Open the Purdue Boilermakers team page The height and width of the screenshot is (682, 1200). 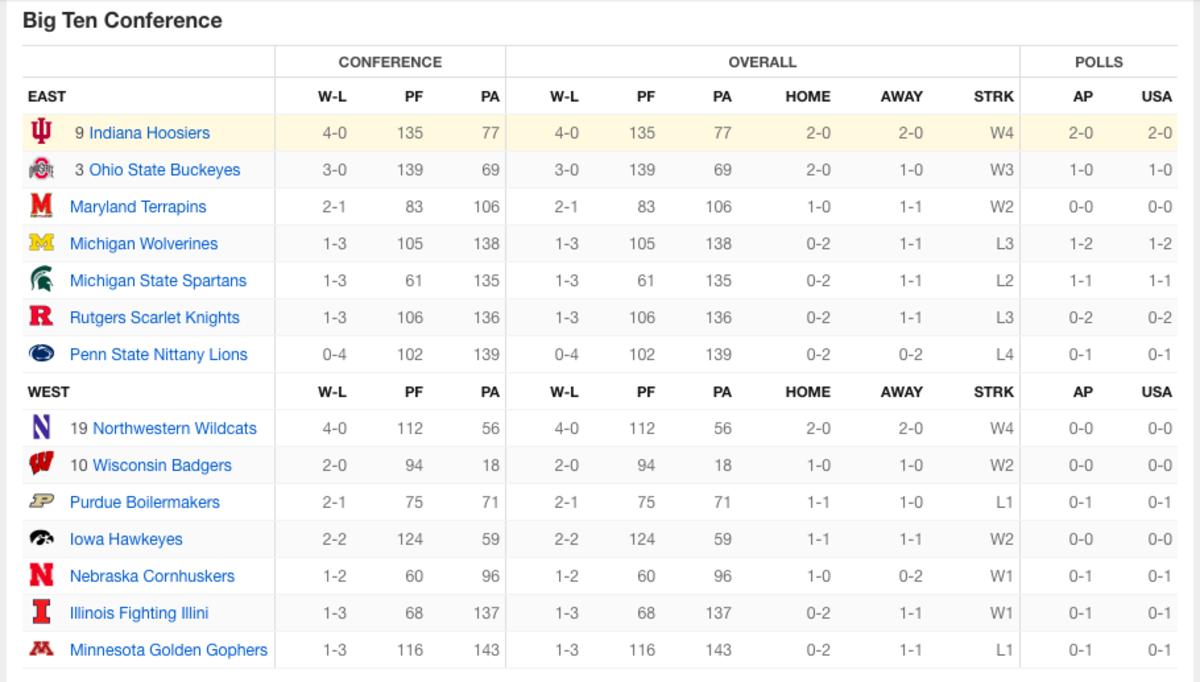pyautogui.click(x=144, y=502)
